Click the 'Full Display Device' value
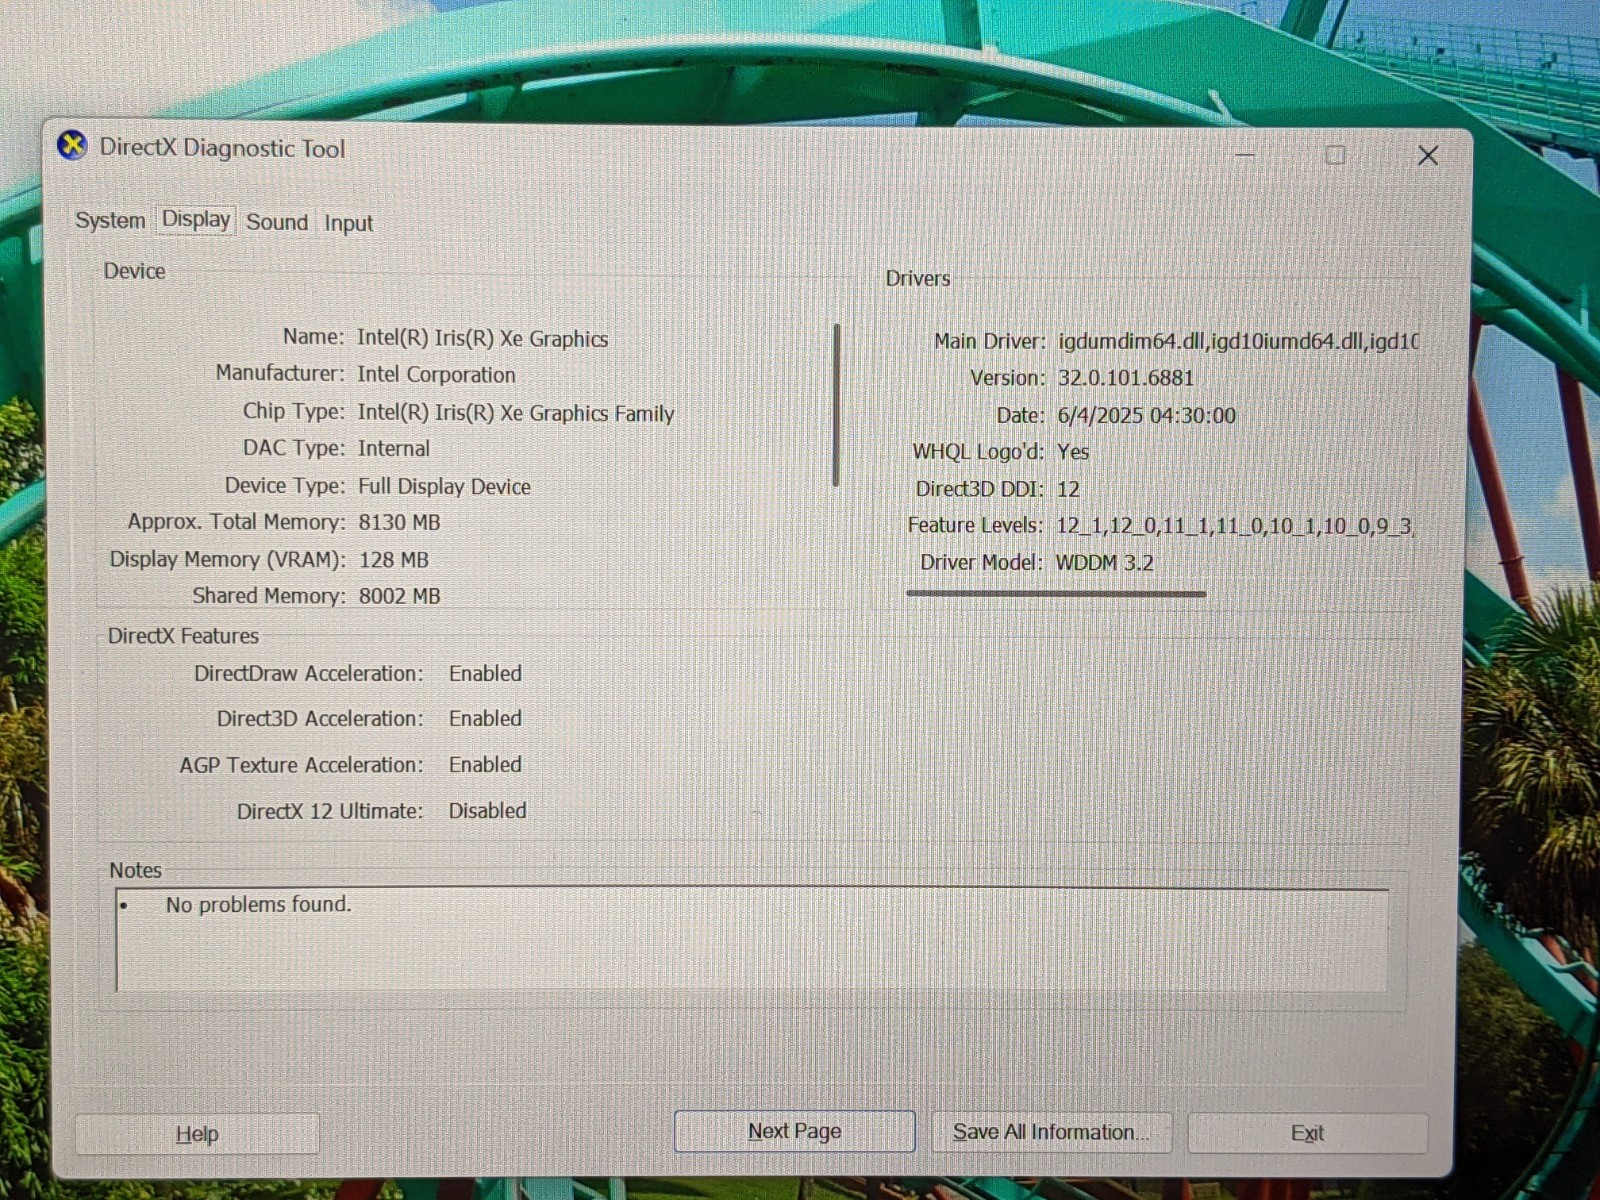1600x1200 pixels. pos(444,486)
